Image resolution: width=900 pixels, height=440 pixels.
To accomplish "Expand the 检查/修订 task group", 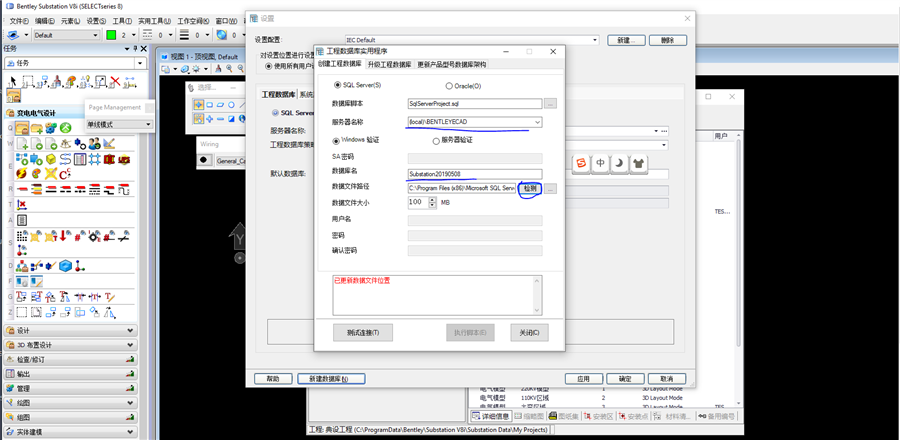I will point(71,360).
